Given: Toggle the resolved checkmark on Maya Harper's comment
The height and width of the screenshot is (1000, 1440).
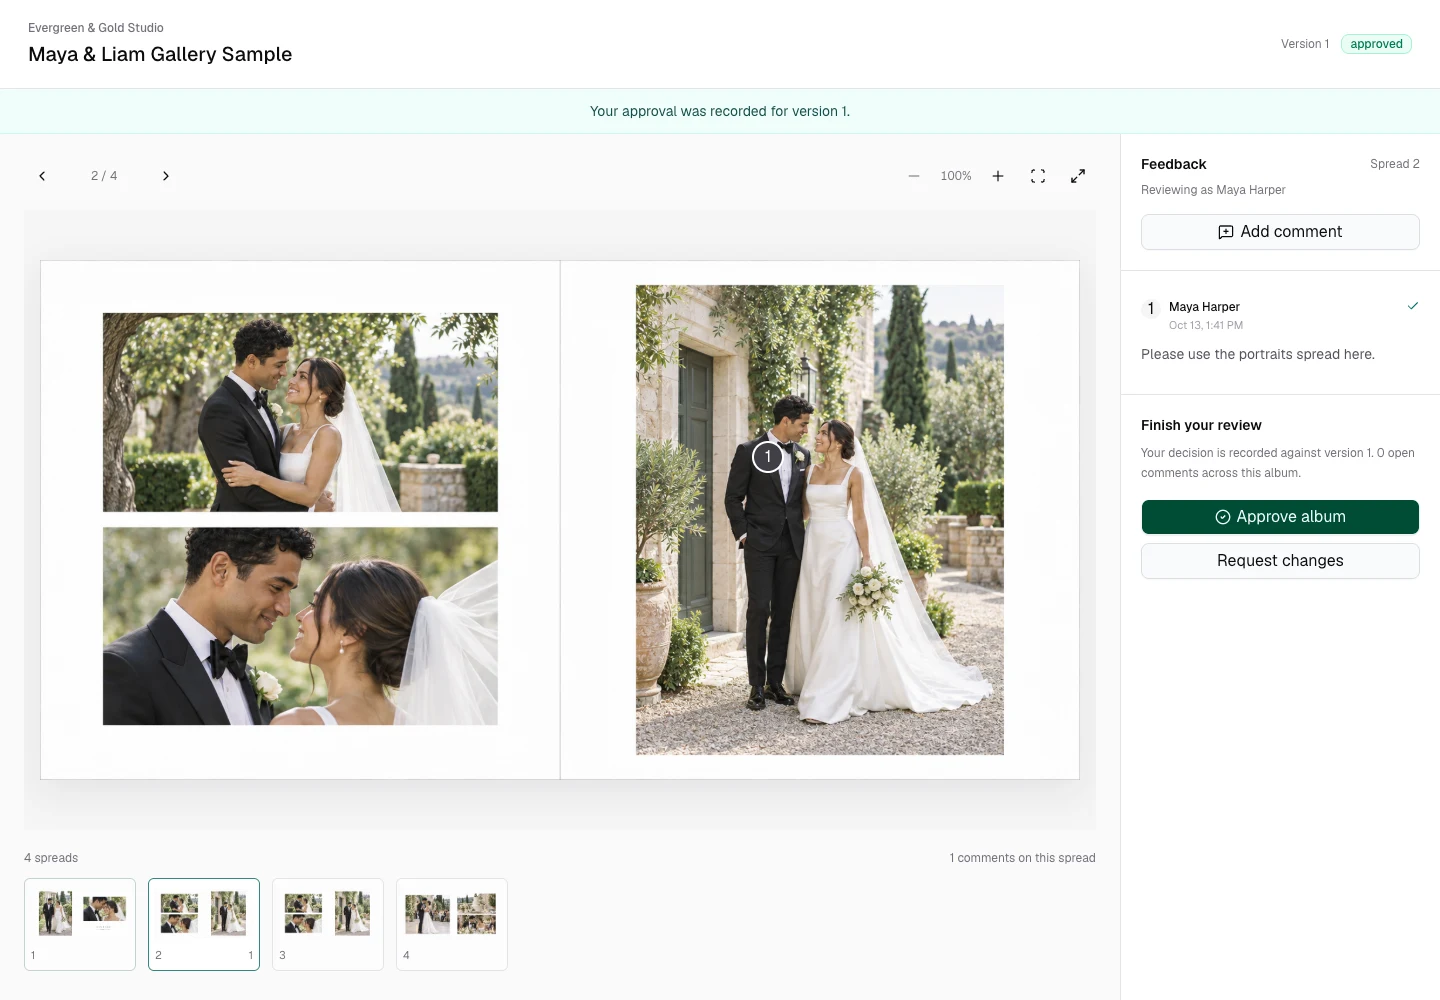Looking at the screenshot, I should (1413, 306).
